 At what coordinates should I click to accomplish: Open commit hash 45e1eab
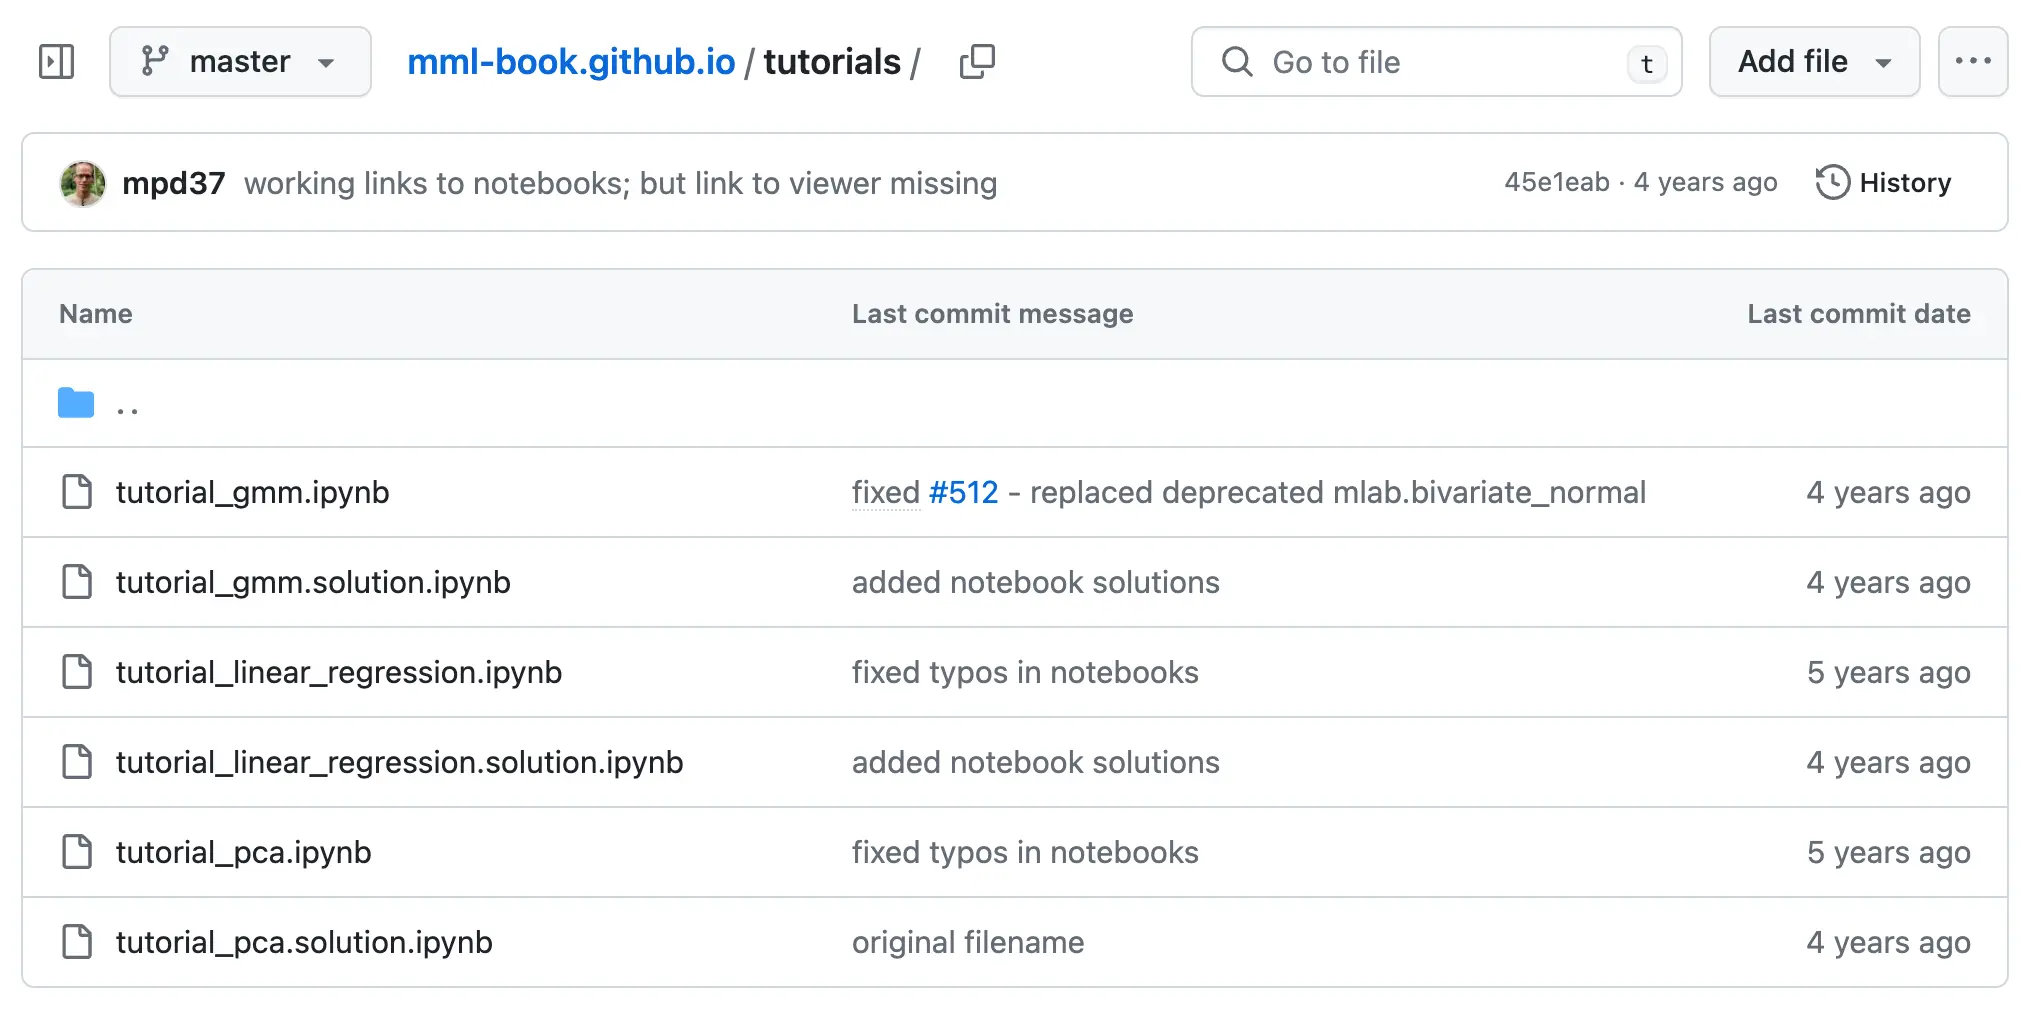(x=1557, y=182)
